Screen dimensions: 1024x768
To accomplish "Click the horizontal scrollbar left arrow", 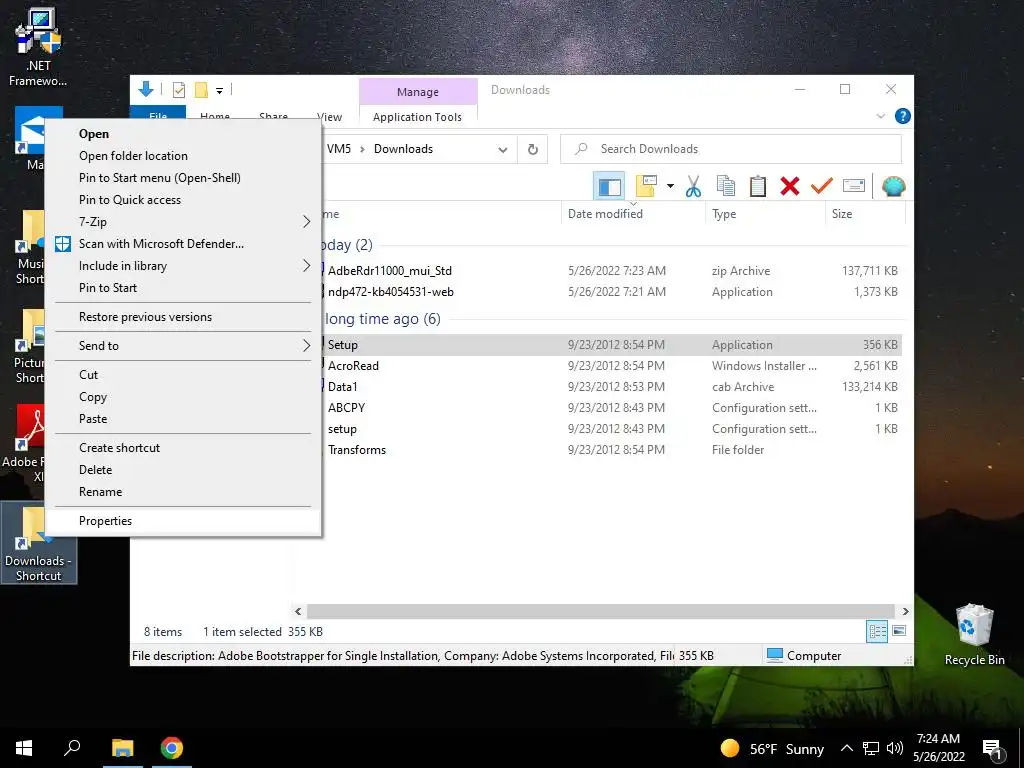I will [298, 611].
